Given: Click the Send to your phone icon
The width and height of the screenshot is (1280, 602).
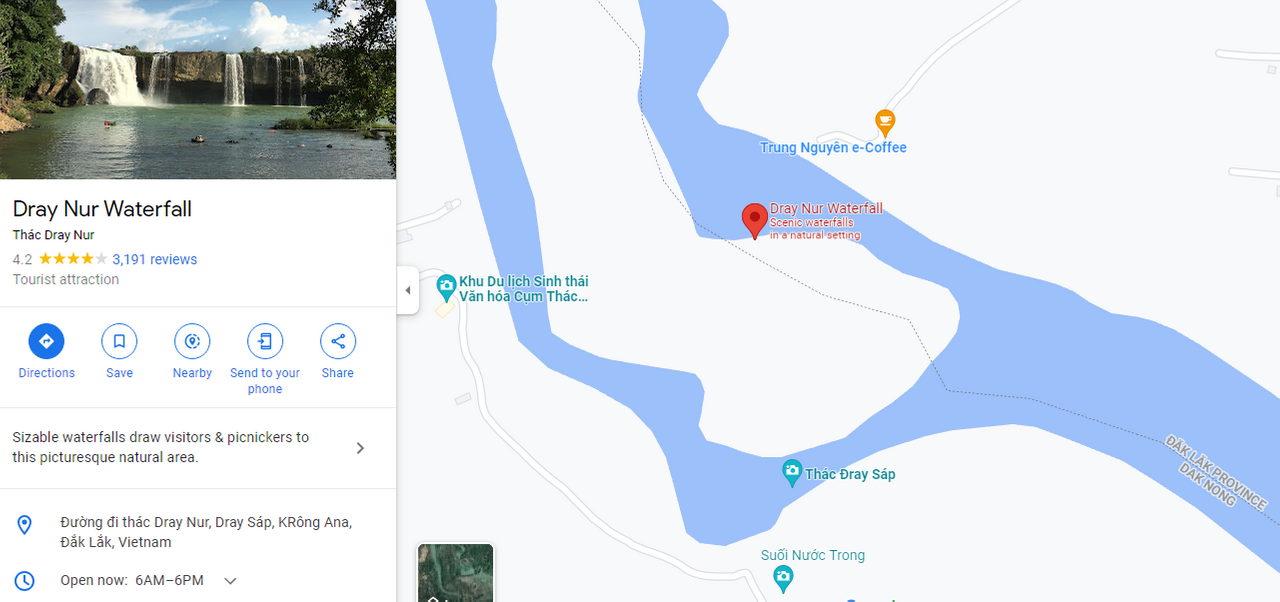Looking at the screenshot, I should click(x=265, y=341).
